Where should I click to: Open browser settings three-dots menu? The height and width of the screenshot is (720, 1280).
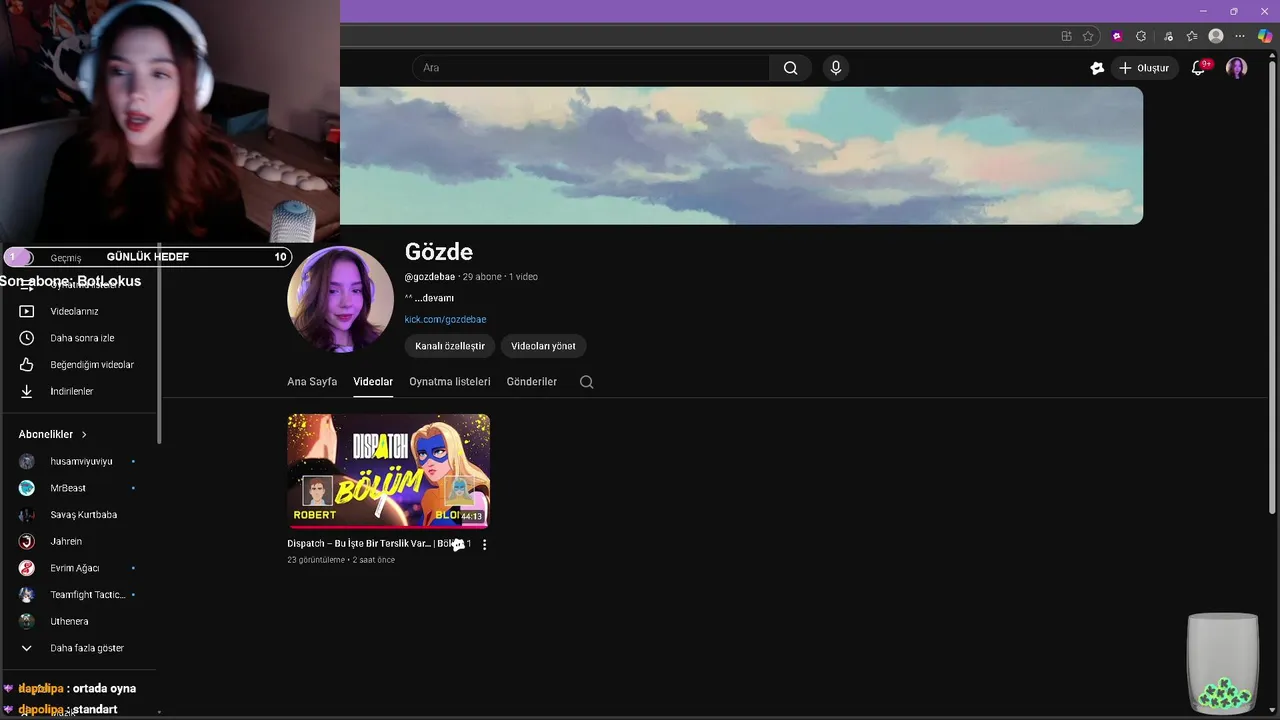click(x=1240, y=36)
